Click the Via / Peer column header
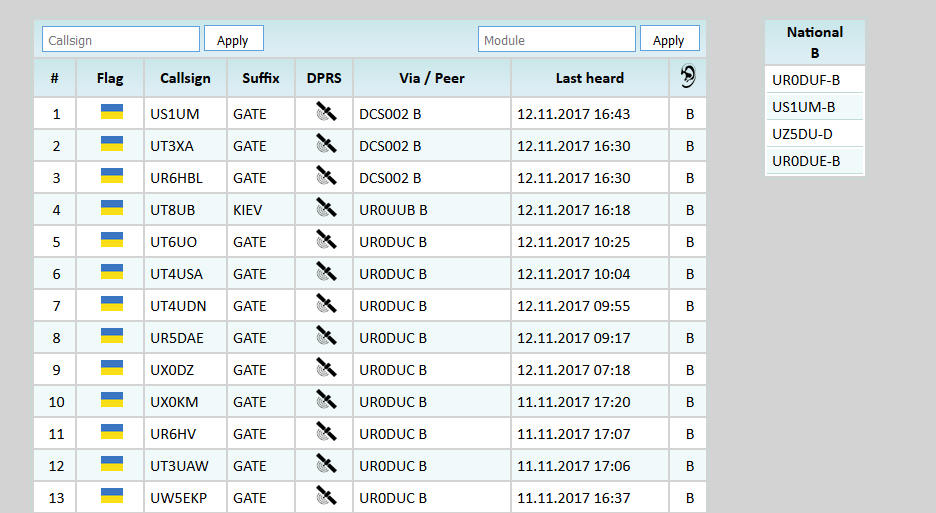This screenshot has width=936, height=513. pos(431,78)
